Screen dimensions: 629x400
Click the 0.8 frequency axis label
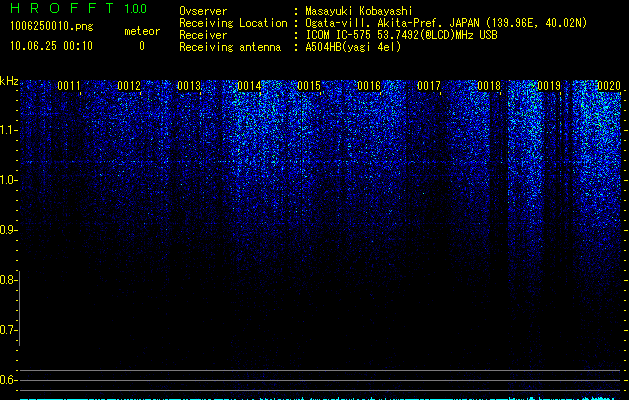click(x=8, y=280)
